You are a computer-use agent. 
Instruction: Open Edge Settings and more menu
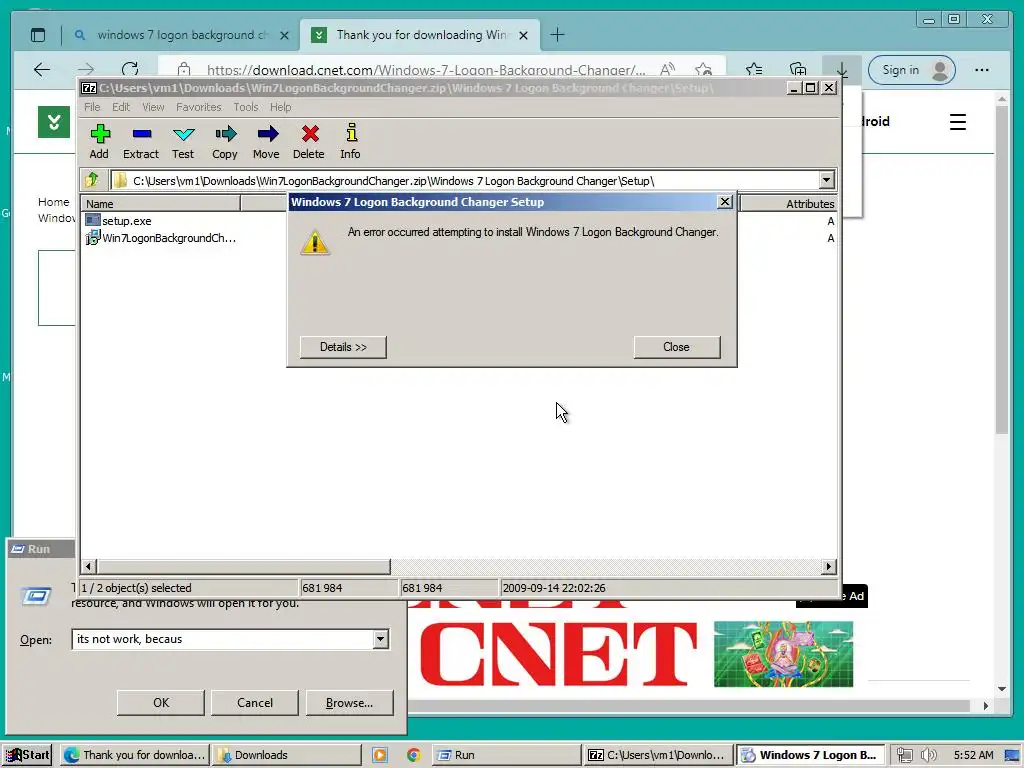[x=982, y=70]
